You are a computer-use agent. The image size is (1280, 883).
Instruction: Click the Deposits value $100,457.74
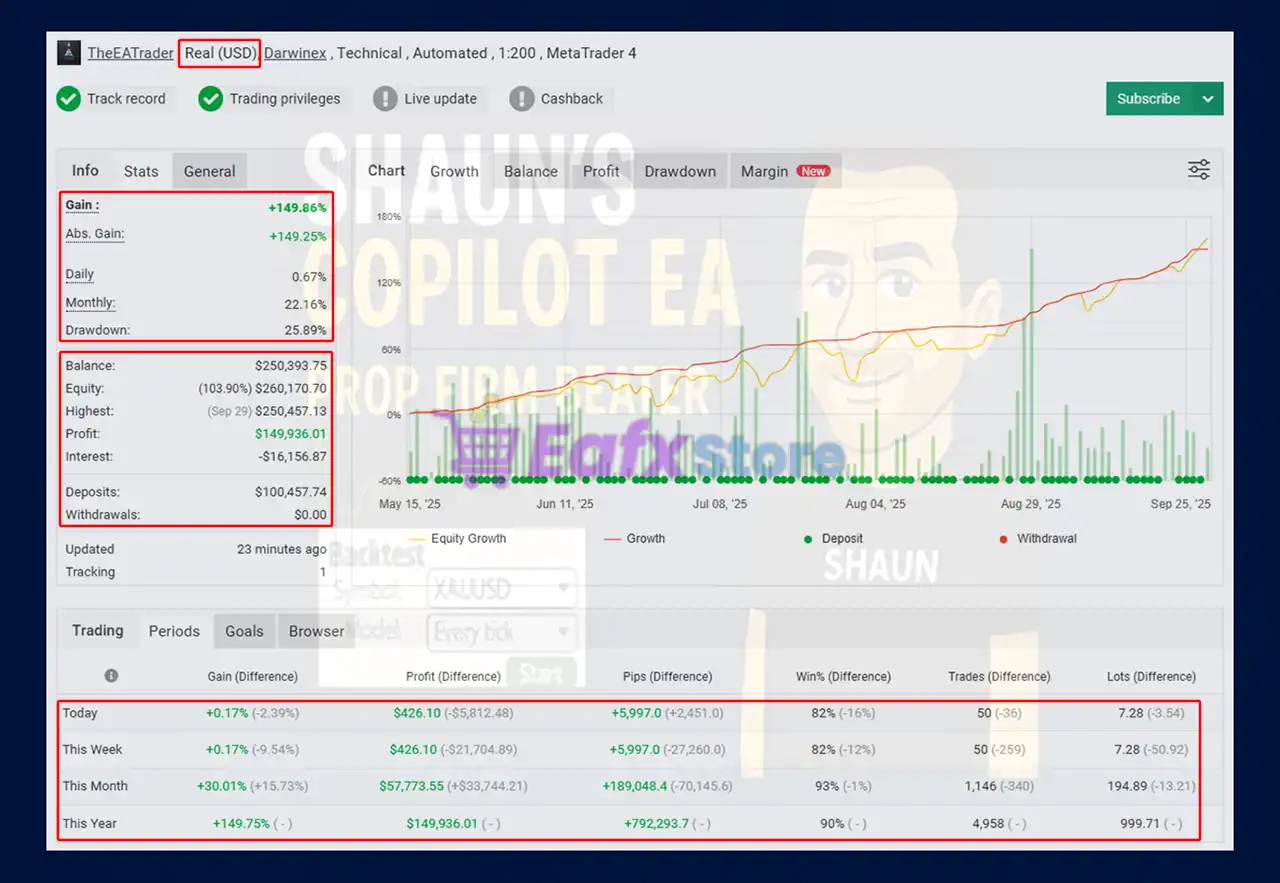tap(291, 492)
